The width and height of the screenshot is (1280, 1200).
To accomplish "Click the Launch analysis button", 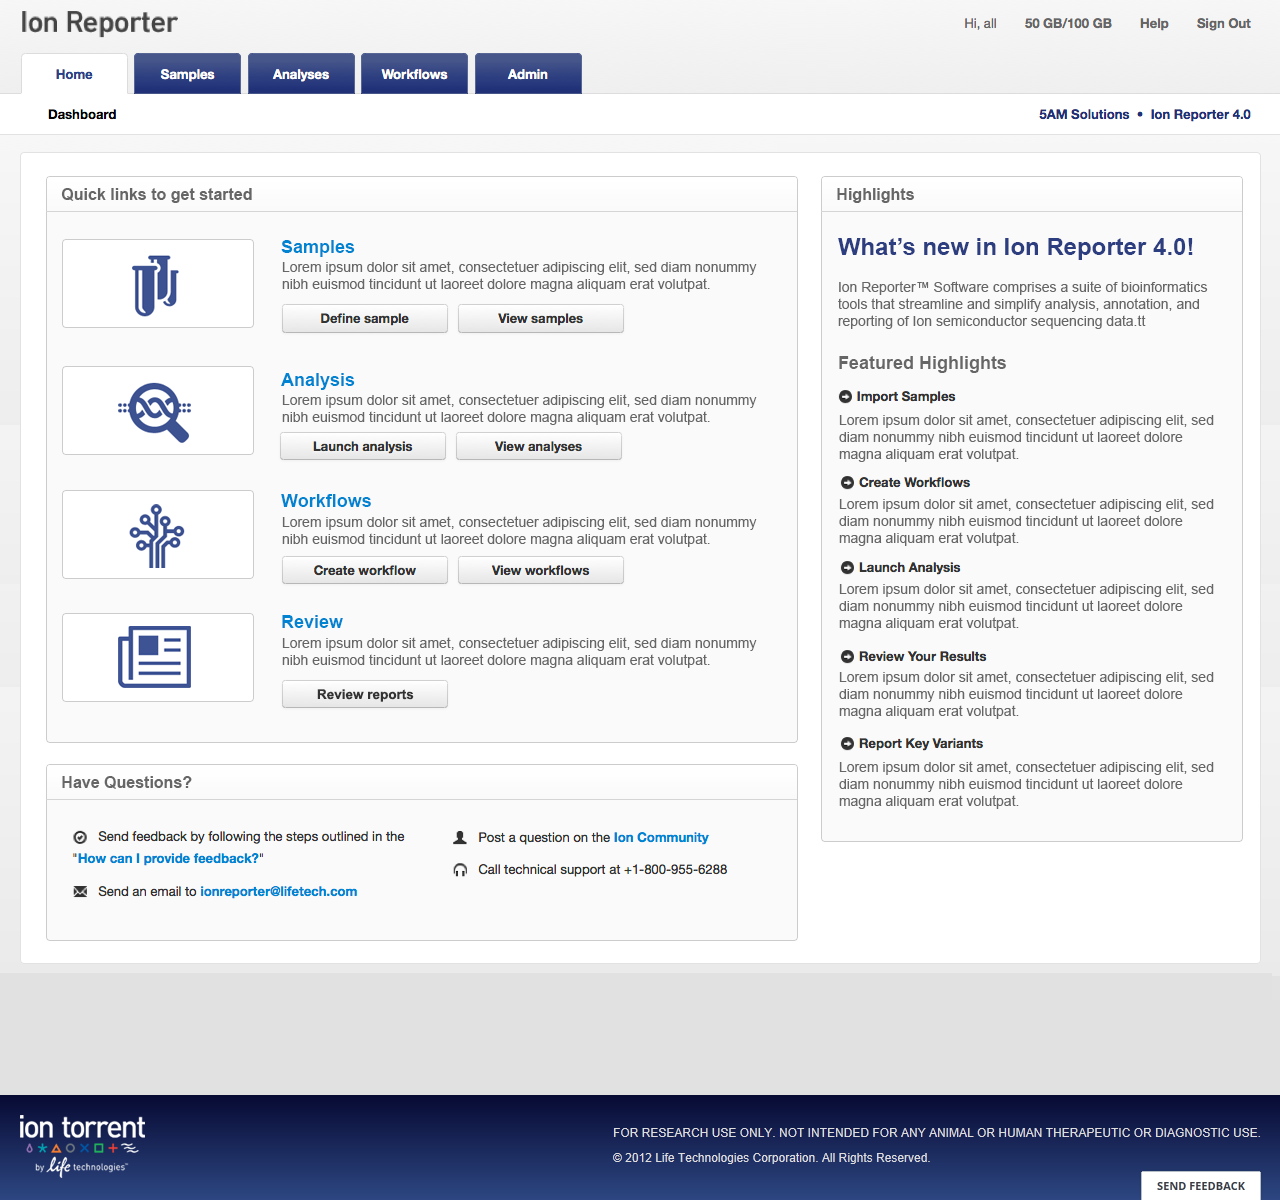I will click(x=363, y=447).
